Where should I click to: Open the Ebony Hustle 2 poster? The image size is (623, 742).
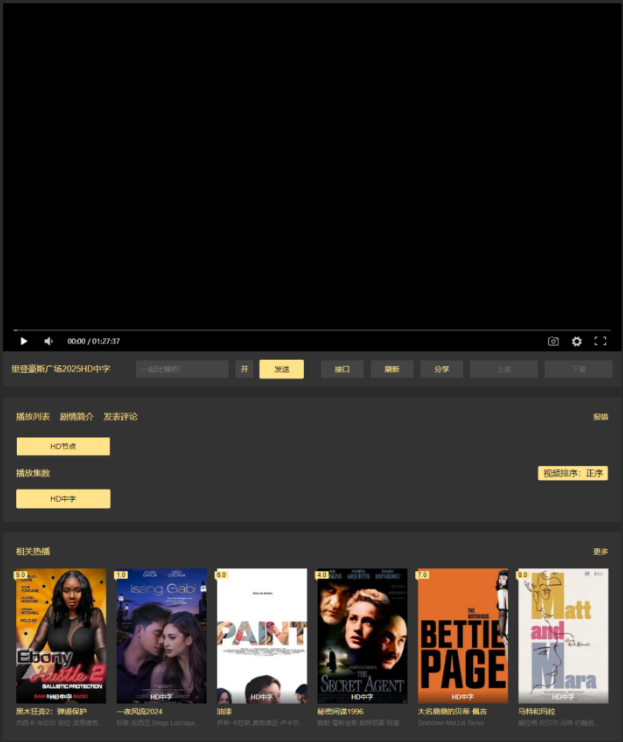[x=61, y=635]
